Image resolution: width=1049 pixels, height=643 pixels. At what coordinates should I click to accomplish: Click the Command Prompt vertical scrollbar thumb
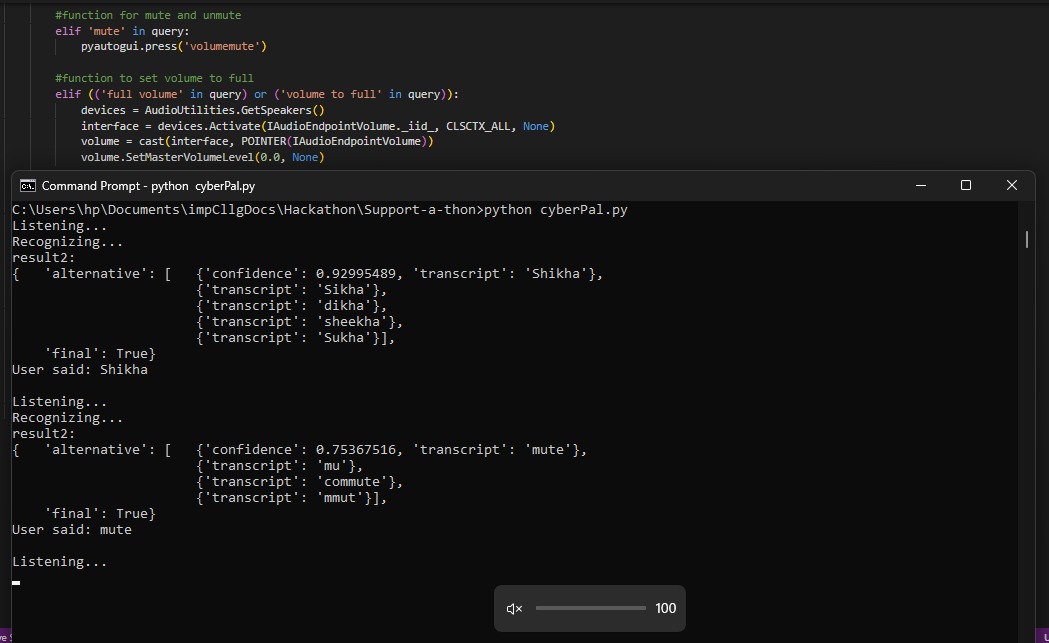pyautogui.click(x=1026, y=239)
